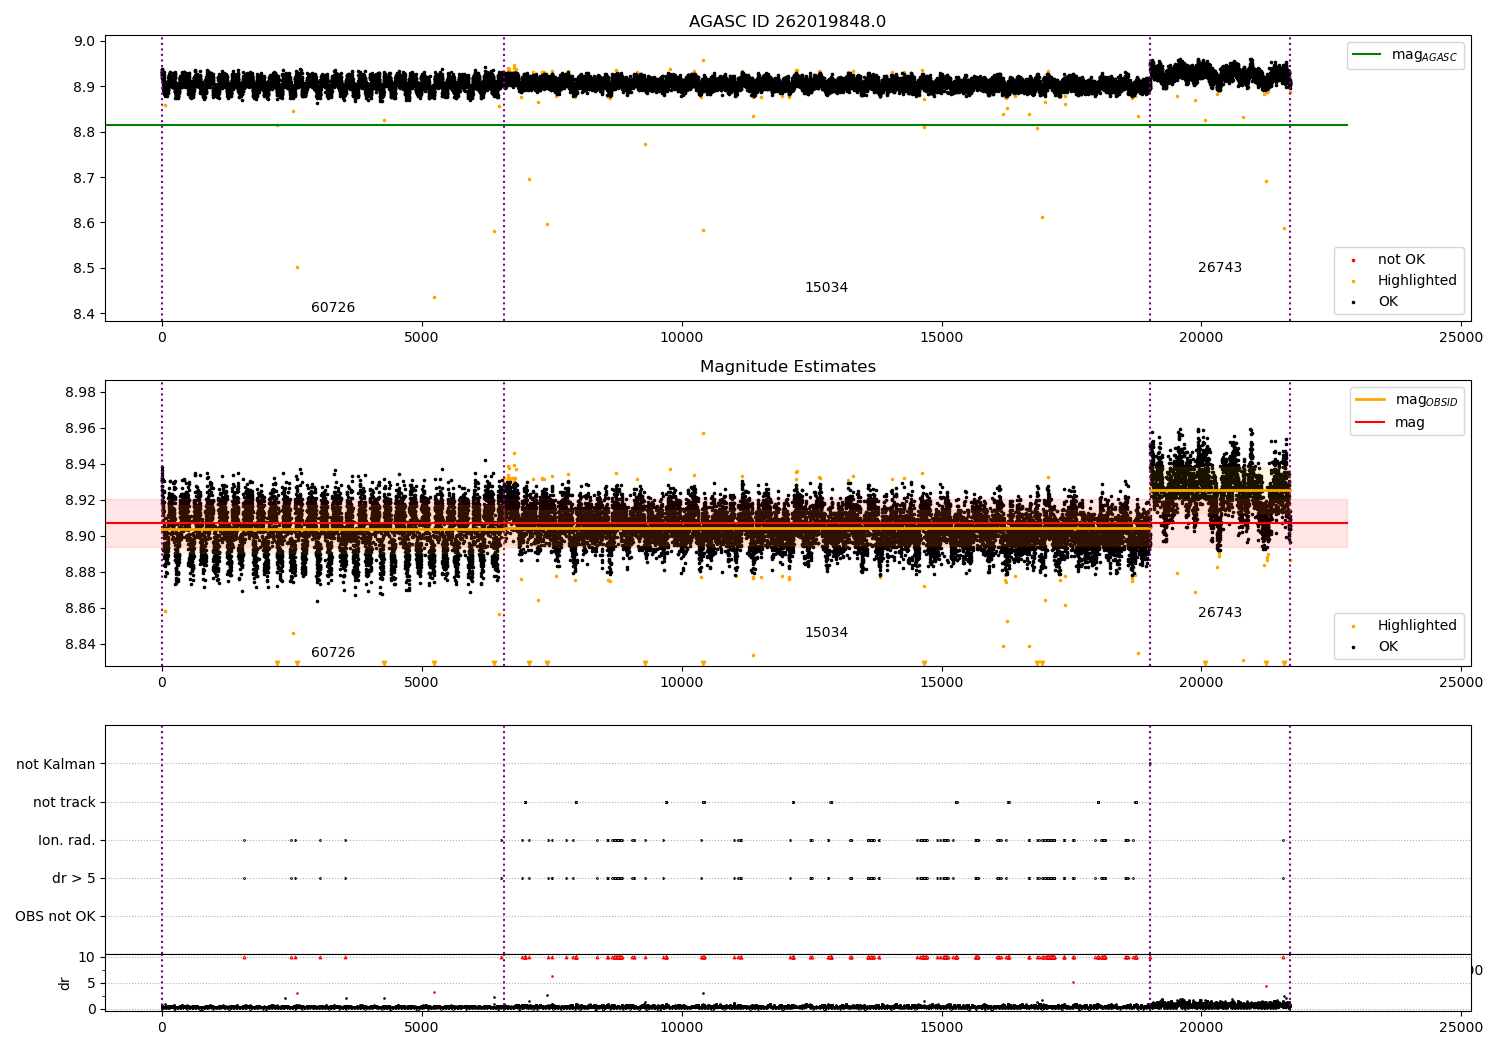
Task: Click the orange outlier point near 8.5 in the top plot
Action: click(x=297, y=267)
